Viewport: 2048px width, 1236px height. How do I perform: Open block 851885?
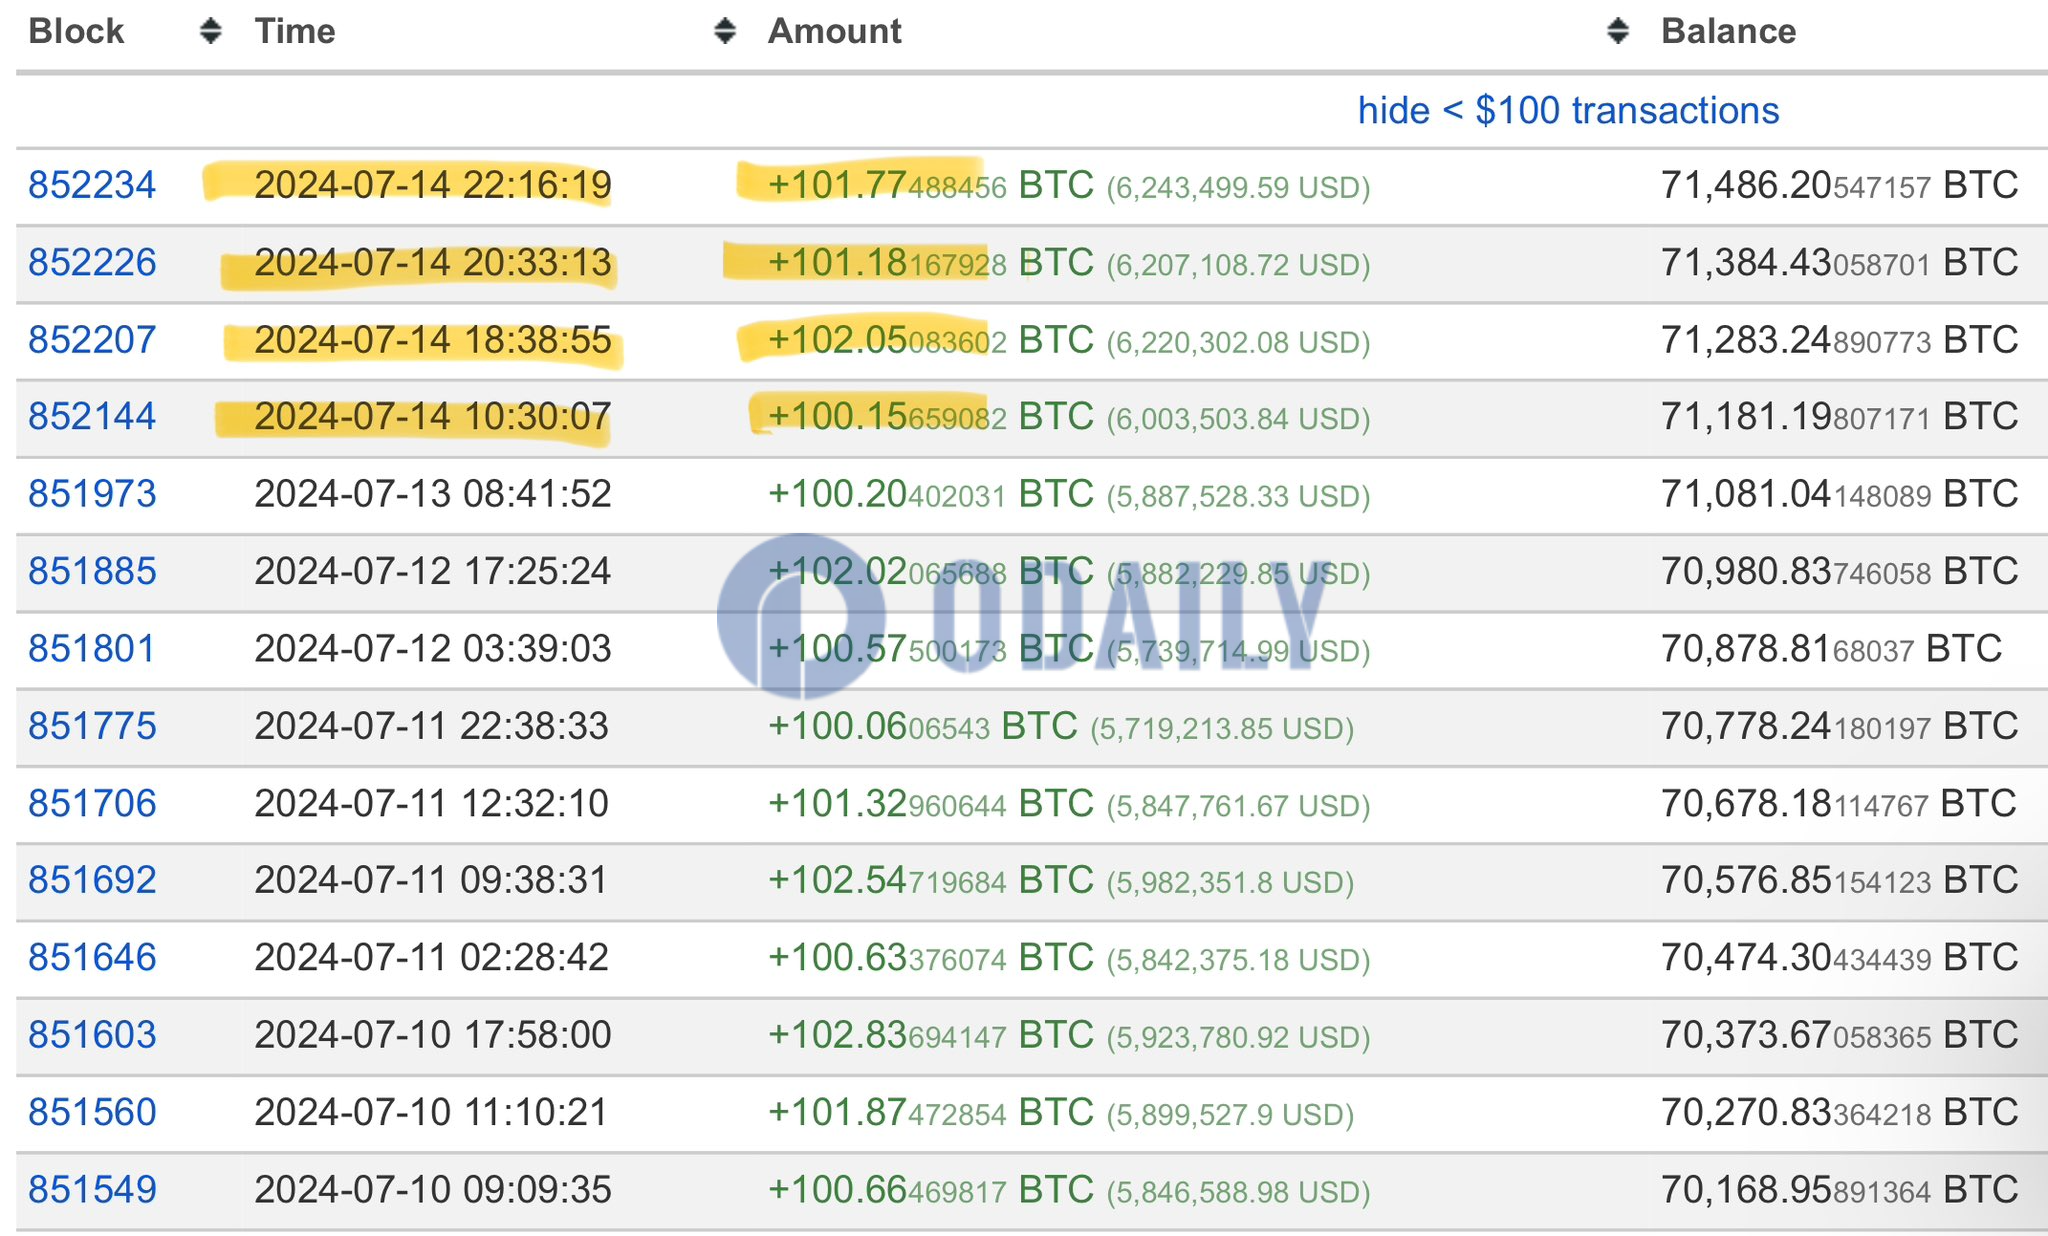point(92,571)
